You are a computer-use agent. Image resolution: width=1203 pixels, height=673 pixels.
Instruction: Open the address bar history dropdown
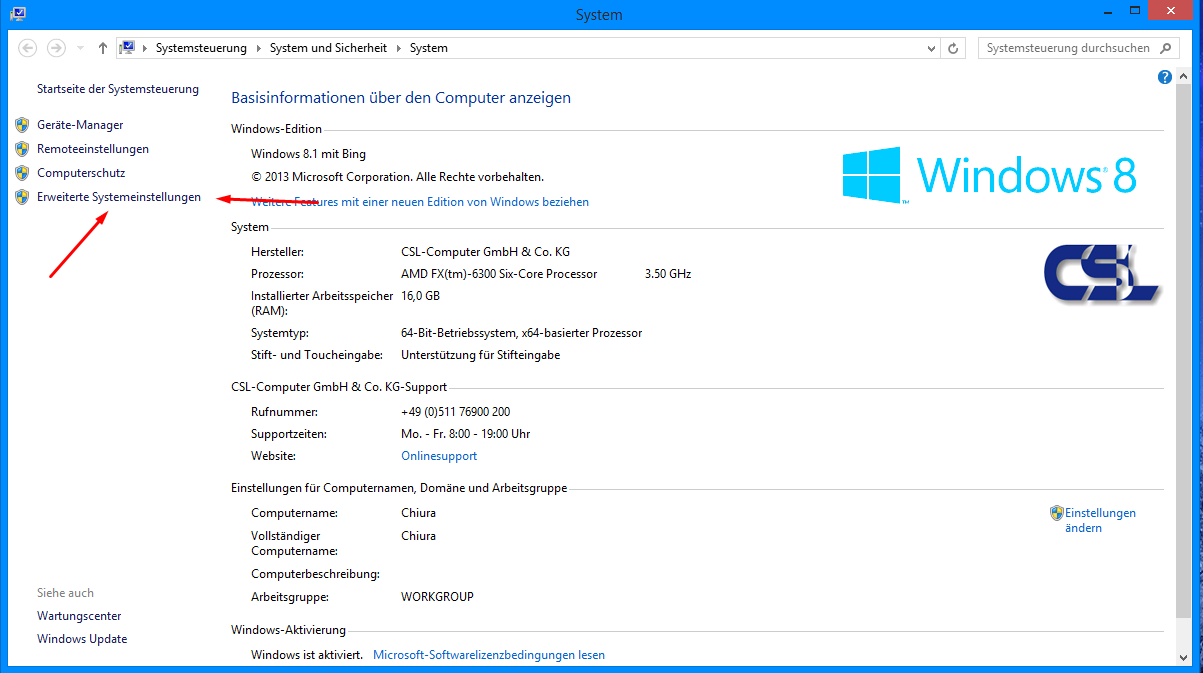pos(932,48)
